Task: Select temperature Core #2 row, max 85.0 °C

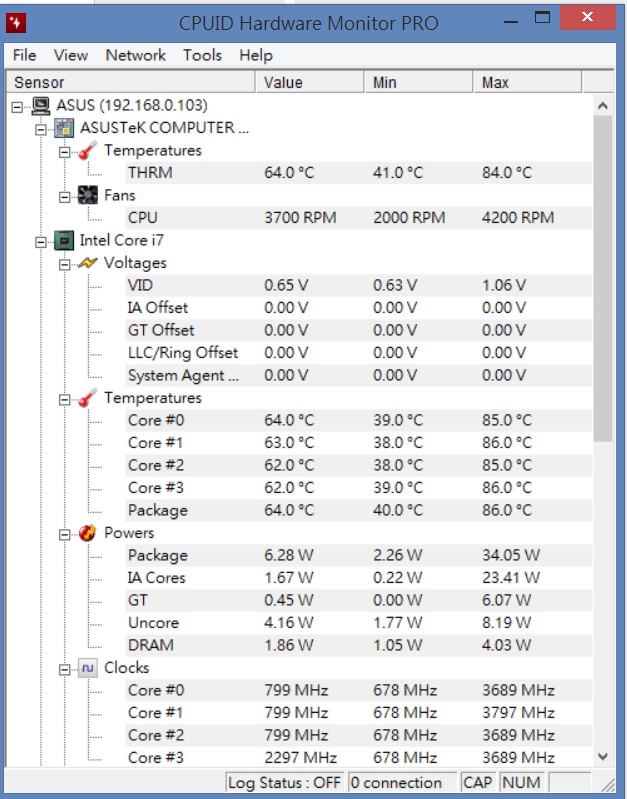Action: 359,465
